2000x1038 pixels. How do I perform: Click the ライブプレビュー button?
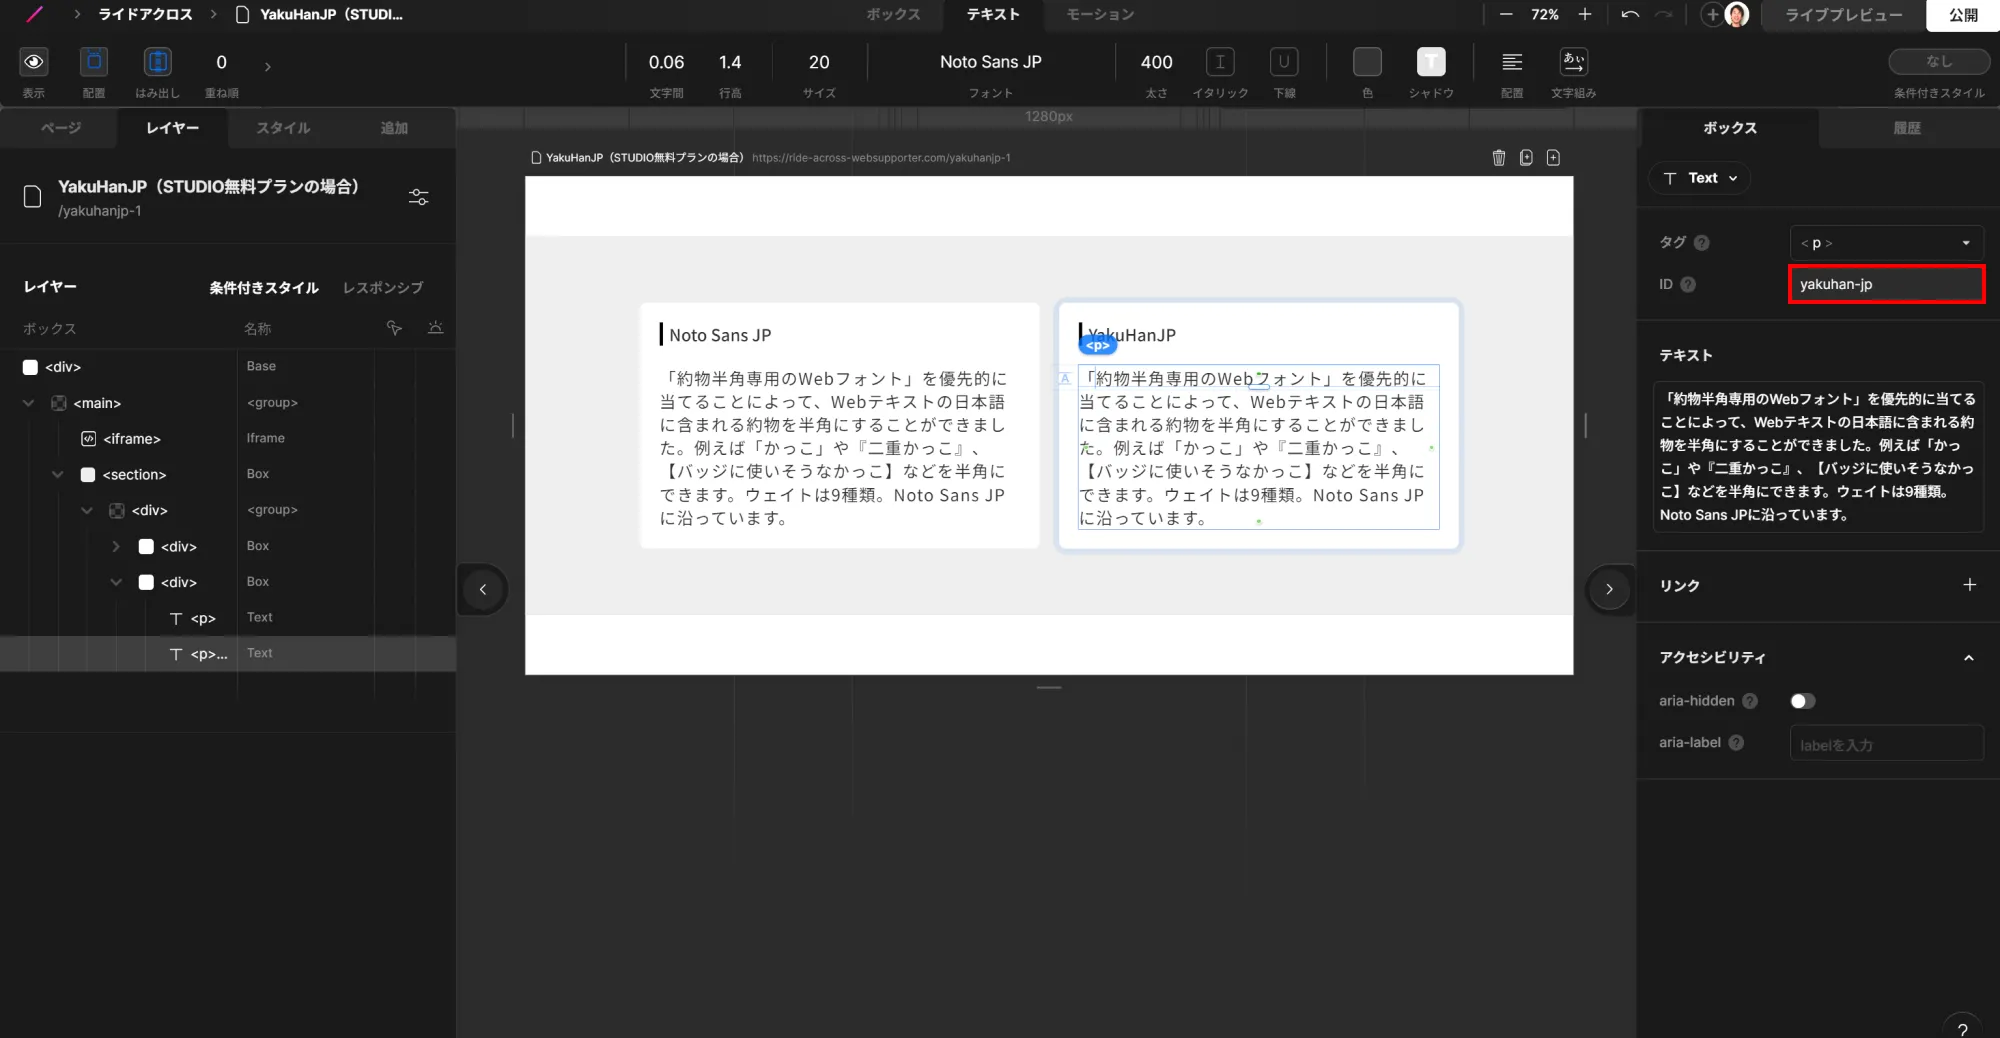tap(1844, 15)
